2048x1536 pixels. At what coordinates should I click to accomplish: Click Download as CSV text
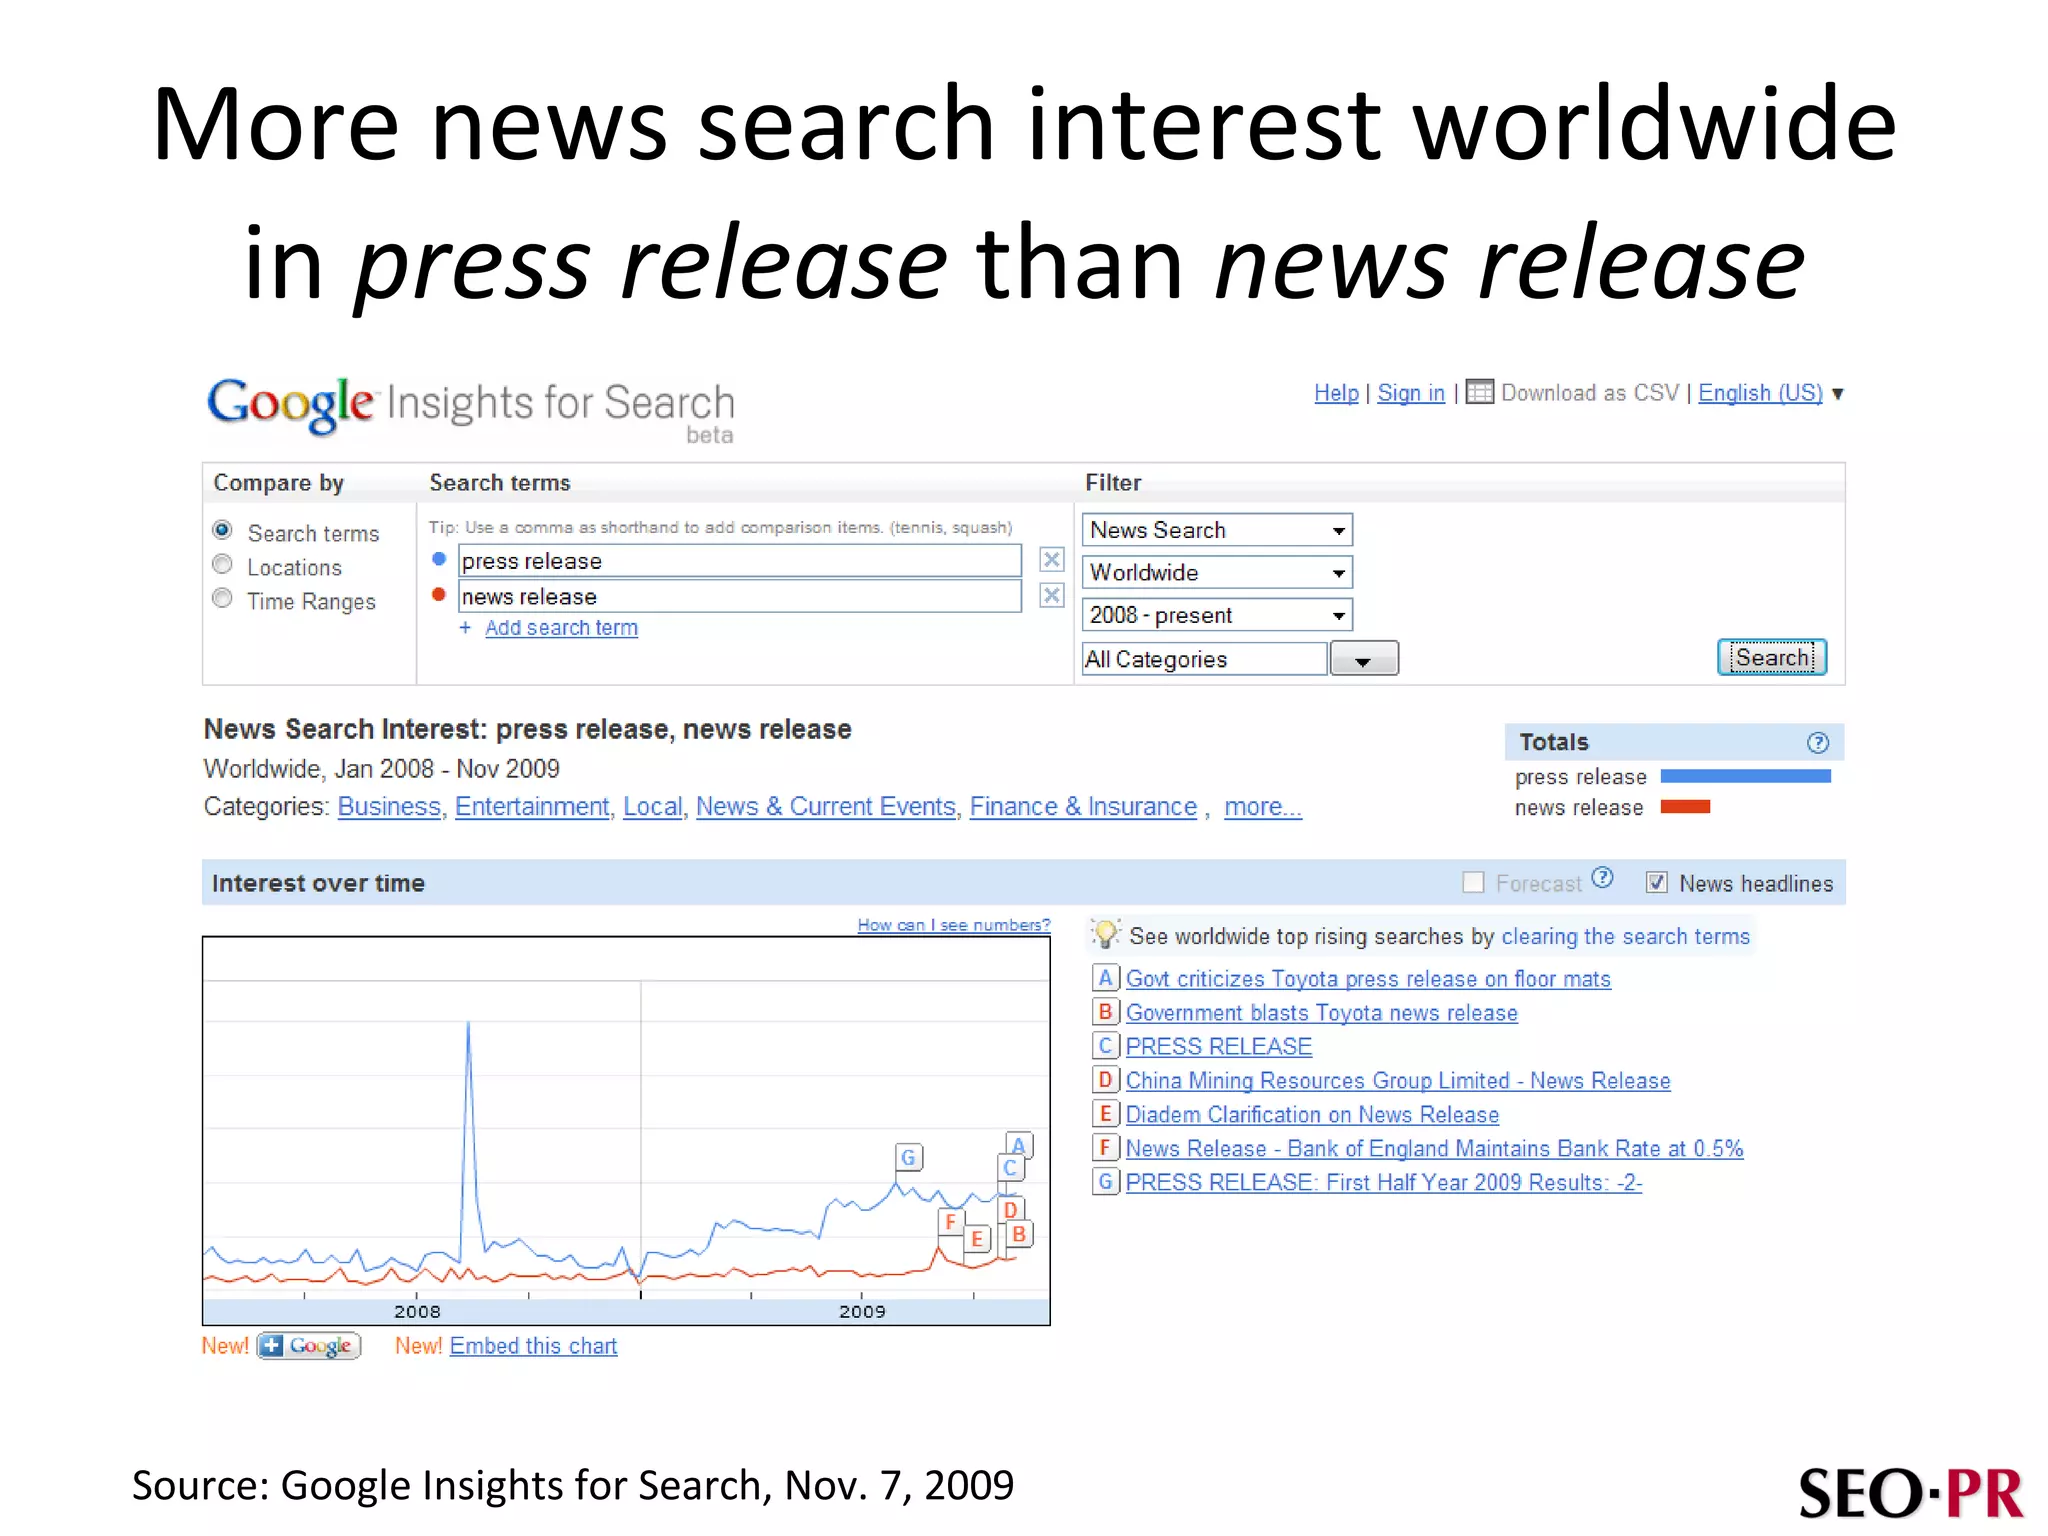1589,393
